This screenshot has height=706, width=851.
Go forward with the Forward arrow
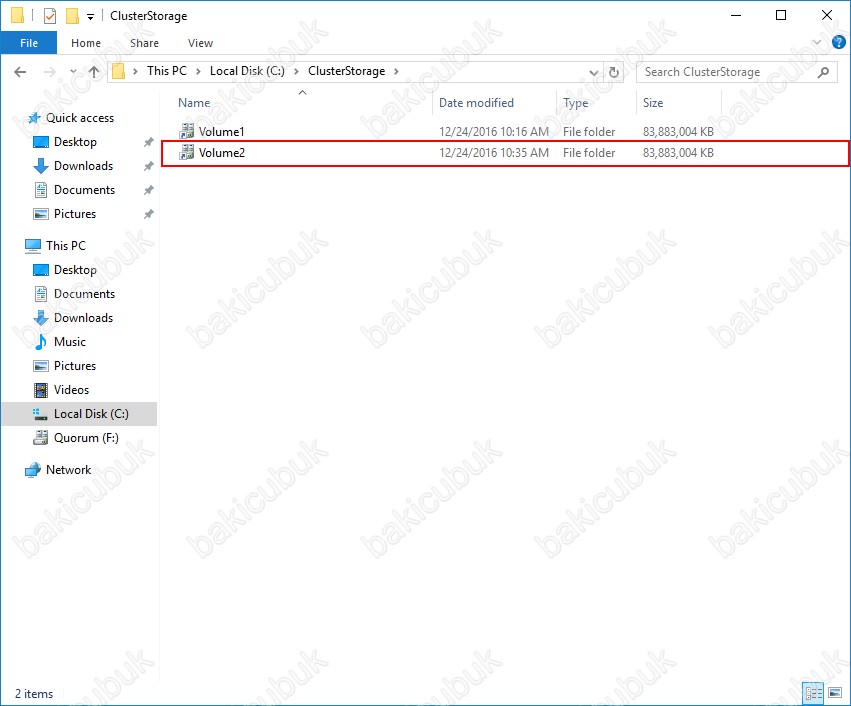tap(49, 72)
